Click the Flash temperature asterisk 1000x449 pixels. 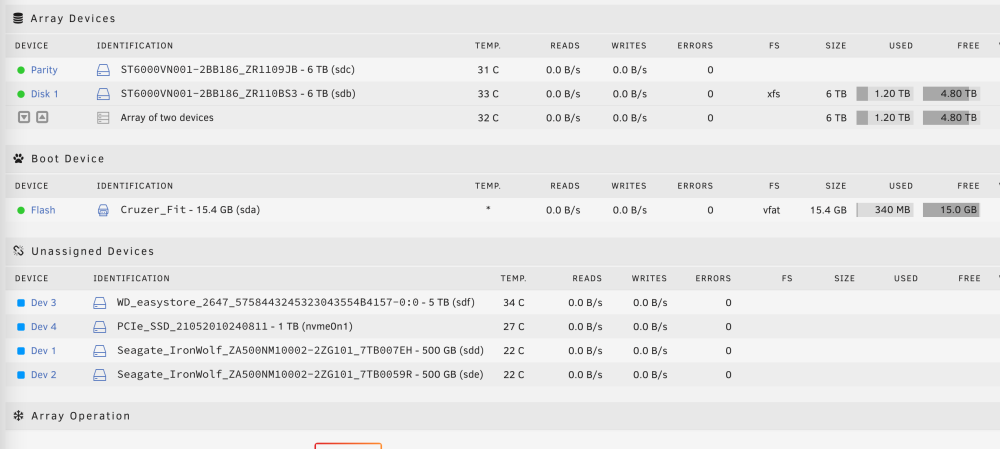[x=488, y=209]
